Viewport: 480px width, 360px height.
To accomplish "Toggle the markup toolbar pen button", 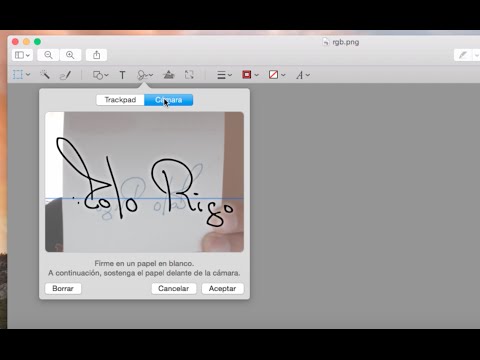I will point(463,55).
